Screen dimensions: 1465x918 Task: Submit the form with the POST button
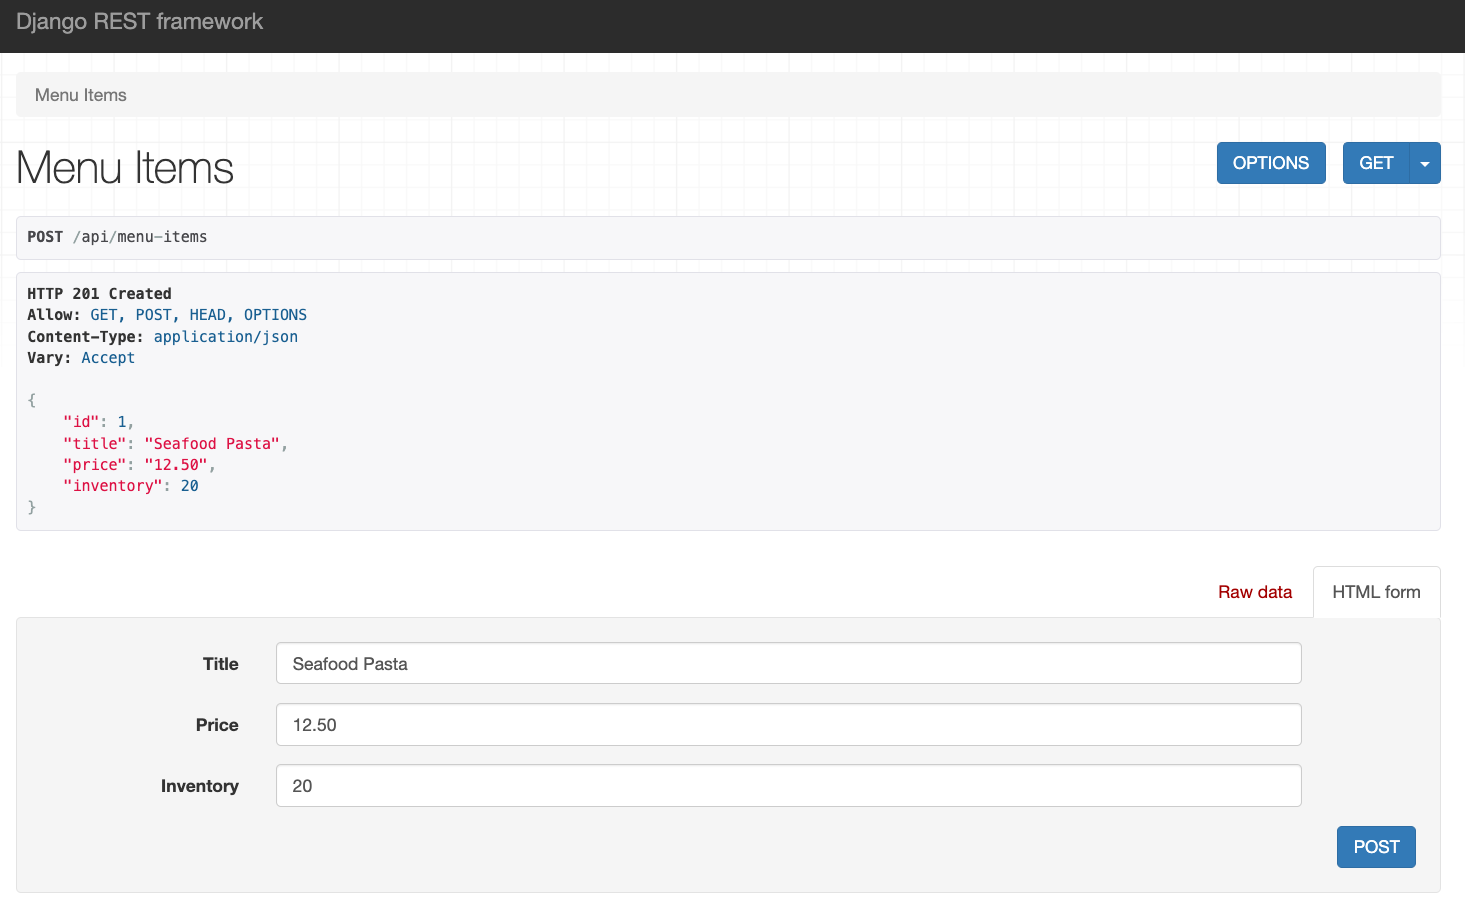pyautogui.click(x=1375, y=846)
